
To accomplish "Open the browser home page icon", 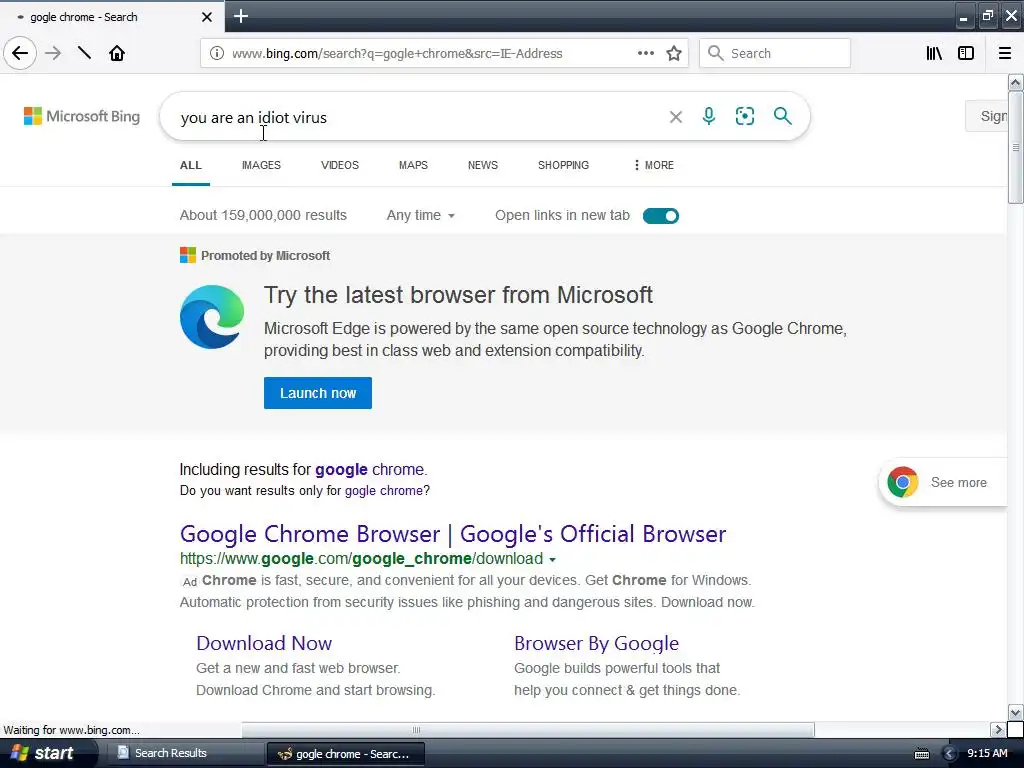I will pyautogui.click(x=117, y=53).
